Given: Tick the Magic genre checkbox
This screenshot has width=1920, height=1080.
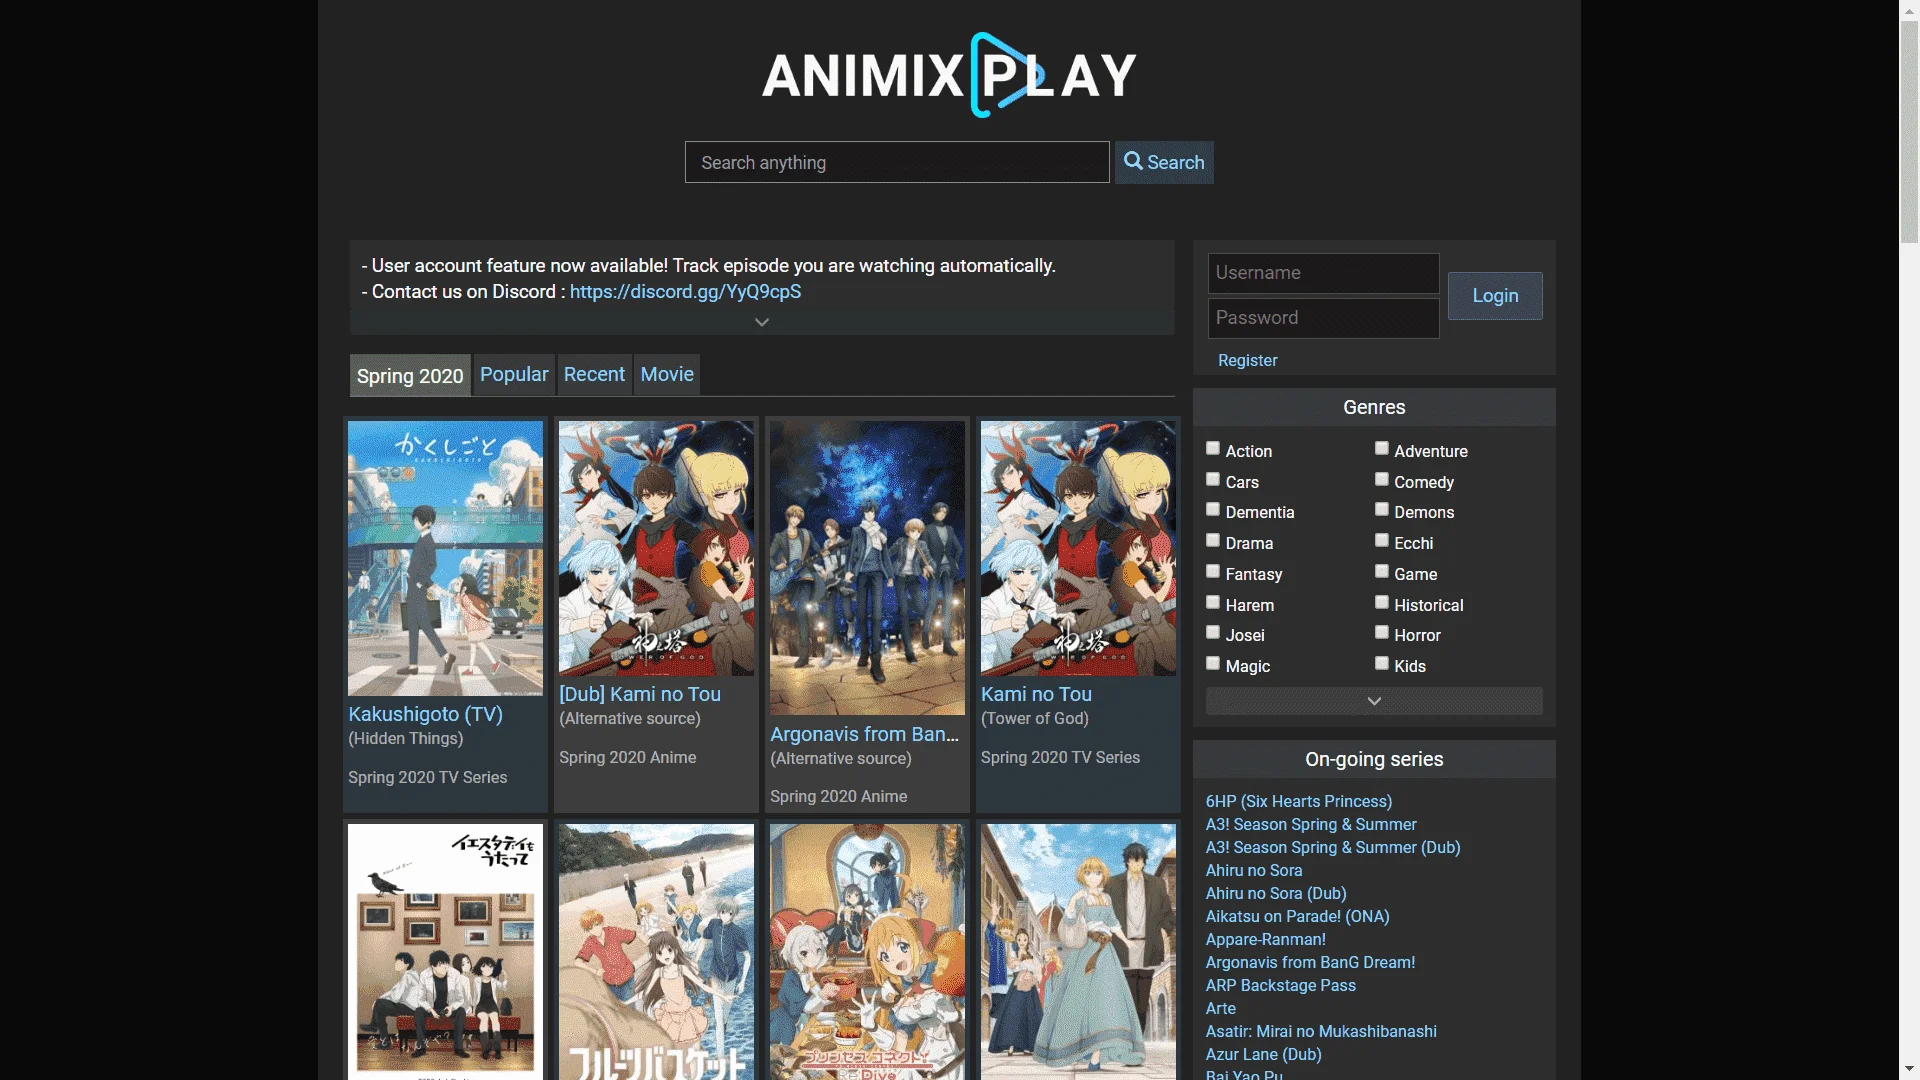Looking at the screenshot, I should click(1213, 664).
